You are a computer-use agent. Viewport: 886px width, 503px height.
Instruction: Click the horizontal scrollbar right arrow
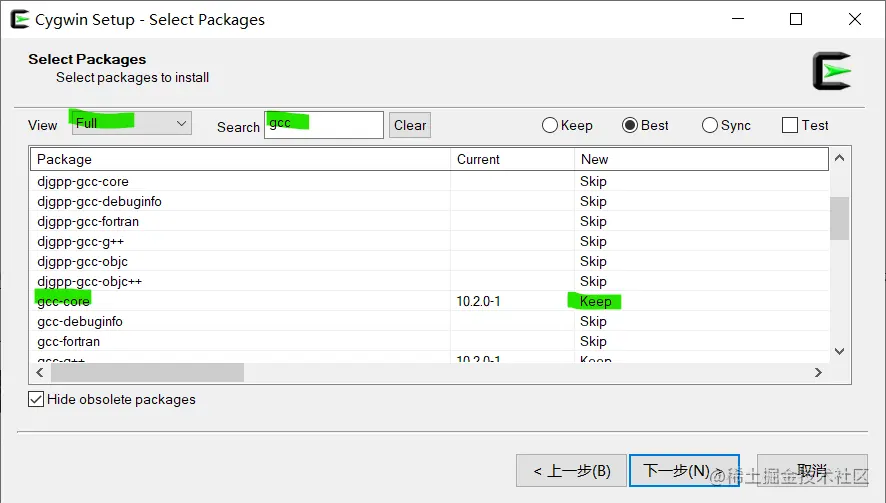point(818,372)
